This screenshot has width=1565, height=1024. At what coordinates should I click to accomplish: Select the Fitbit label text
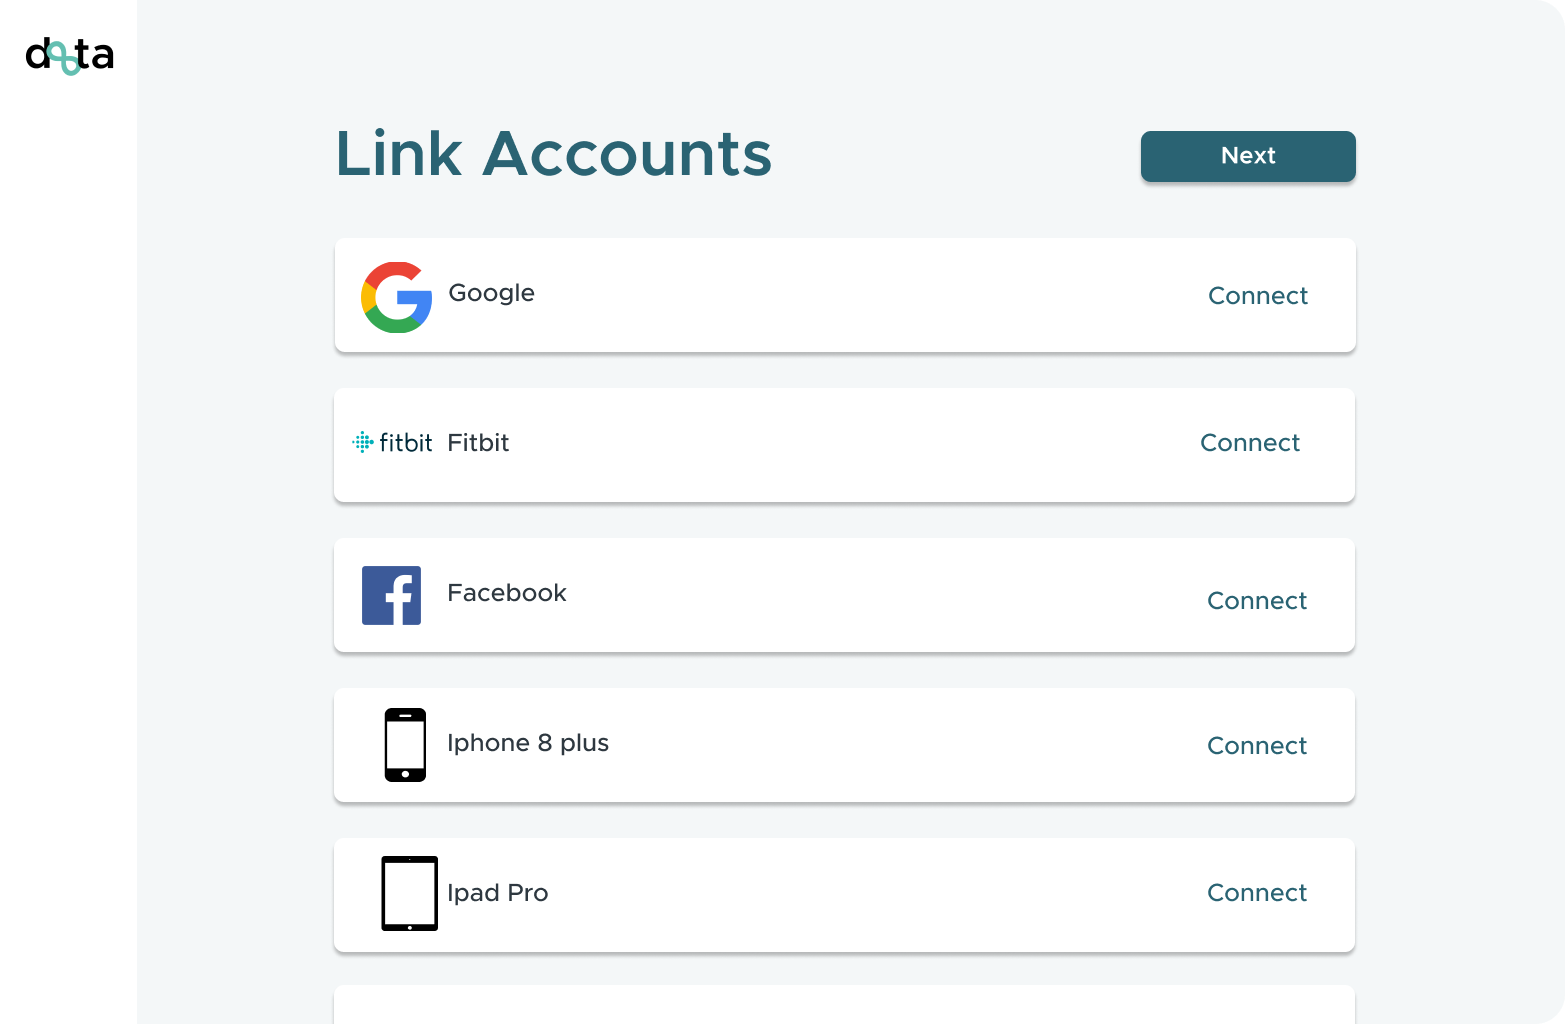tap(478, 443)
